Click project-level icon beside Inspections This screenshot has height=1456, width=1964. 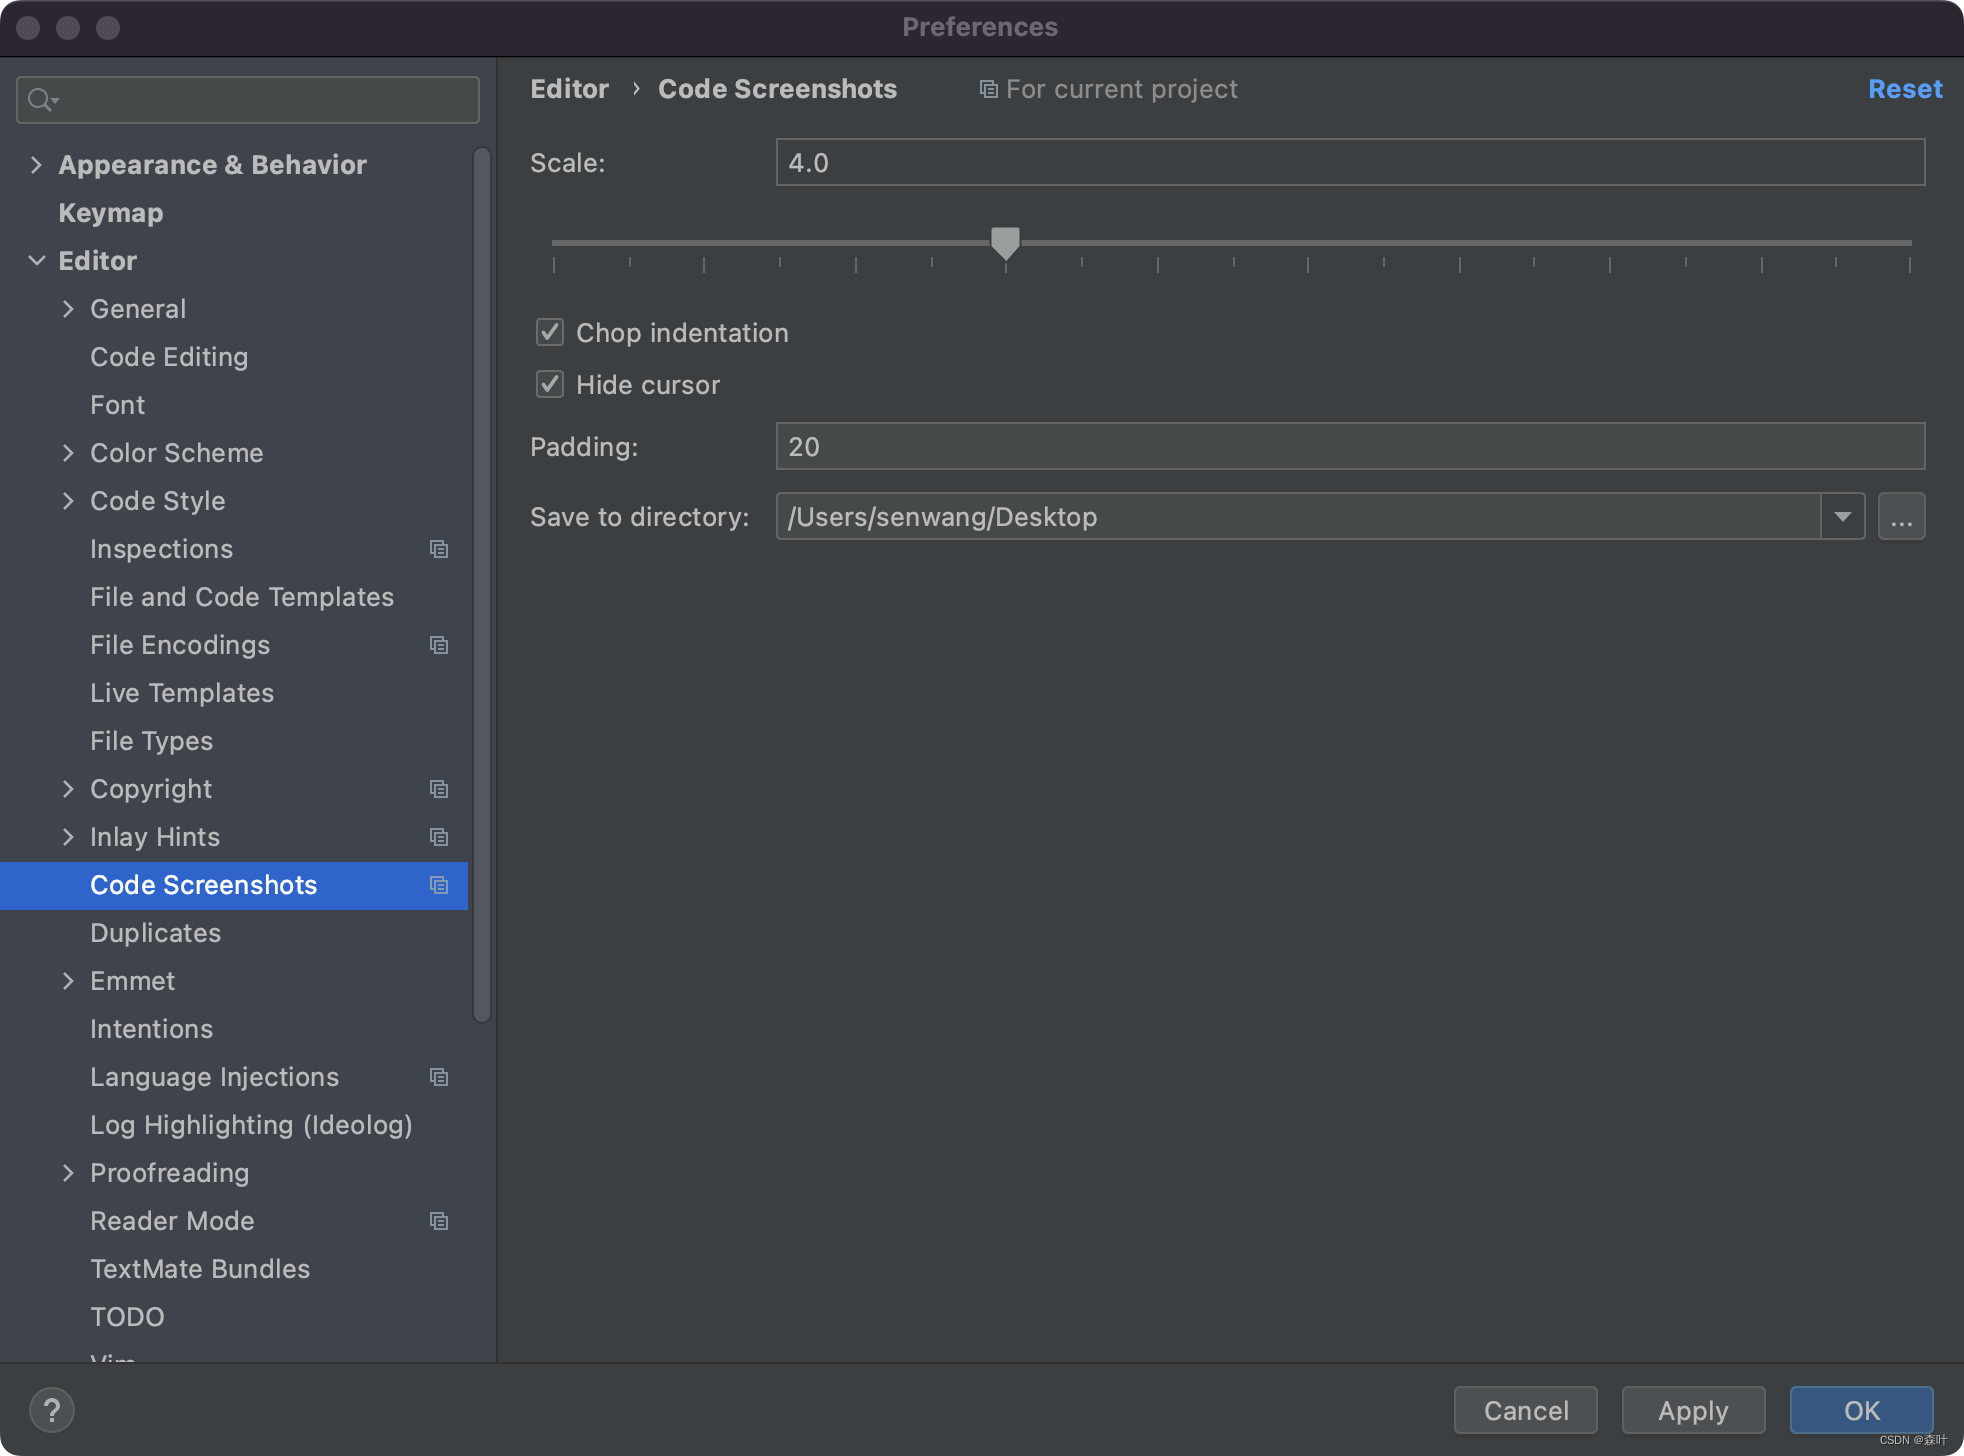438,549
